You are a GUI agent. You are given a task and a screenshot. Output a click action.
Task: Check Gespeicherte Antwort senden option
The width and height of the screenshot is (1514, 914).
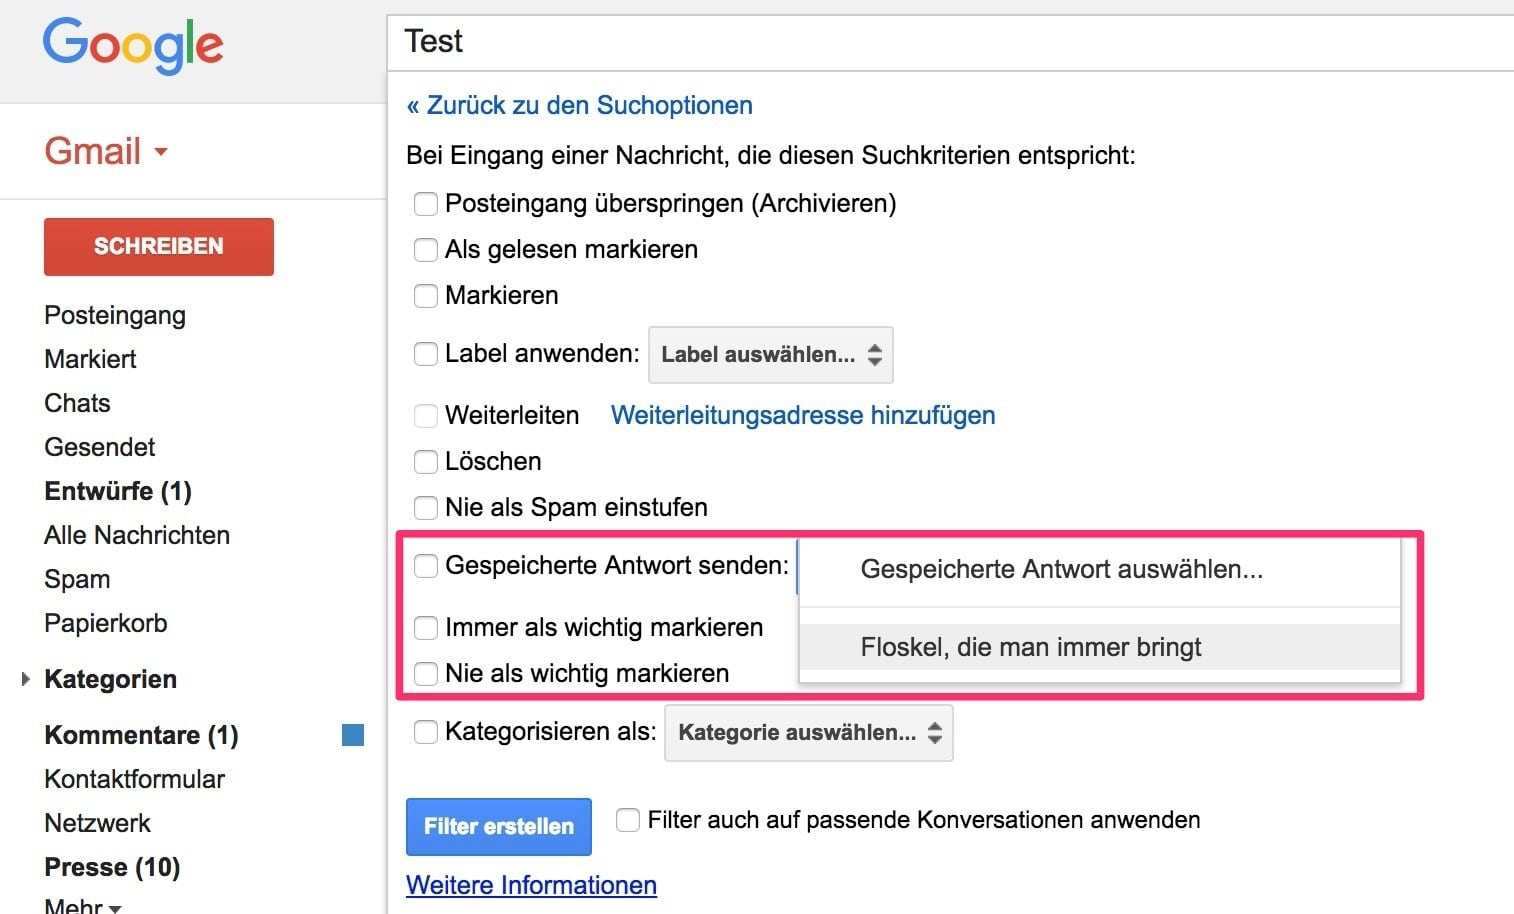426,566
